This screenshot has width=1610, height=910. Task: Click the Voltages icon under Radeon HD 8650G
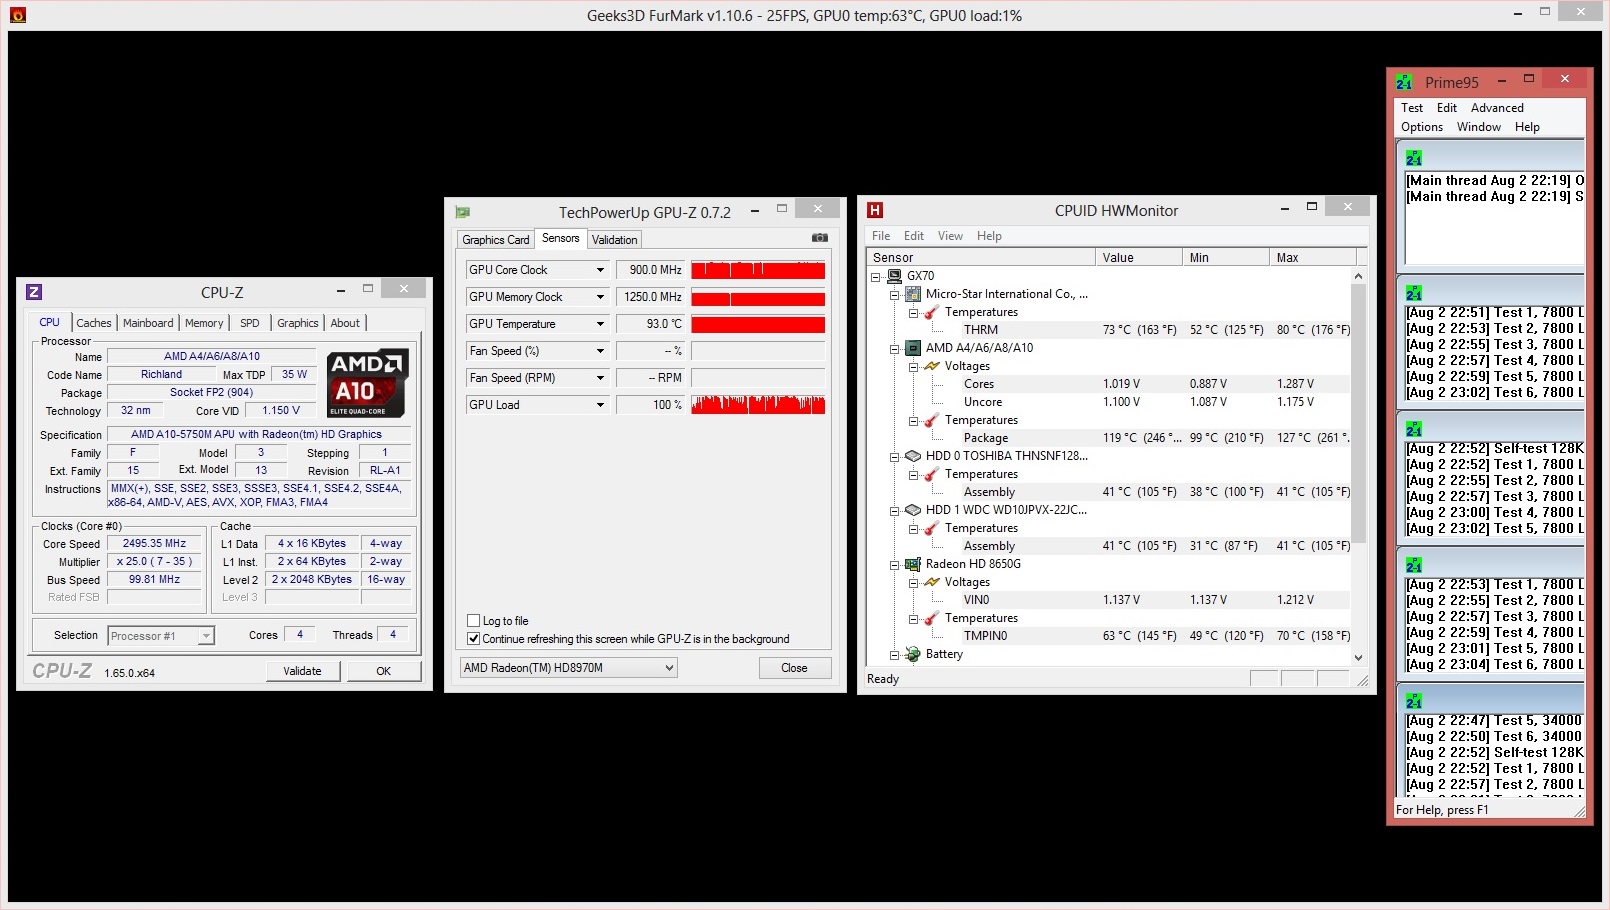(932, 582)
